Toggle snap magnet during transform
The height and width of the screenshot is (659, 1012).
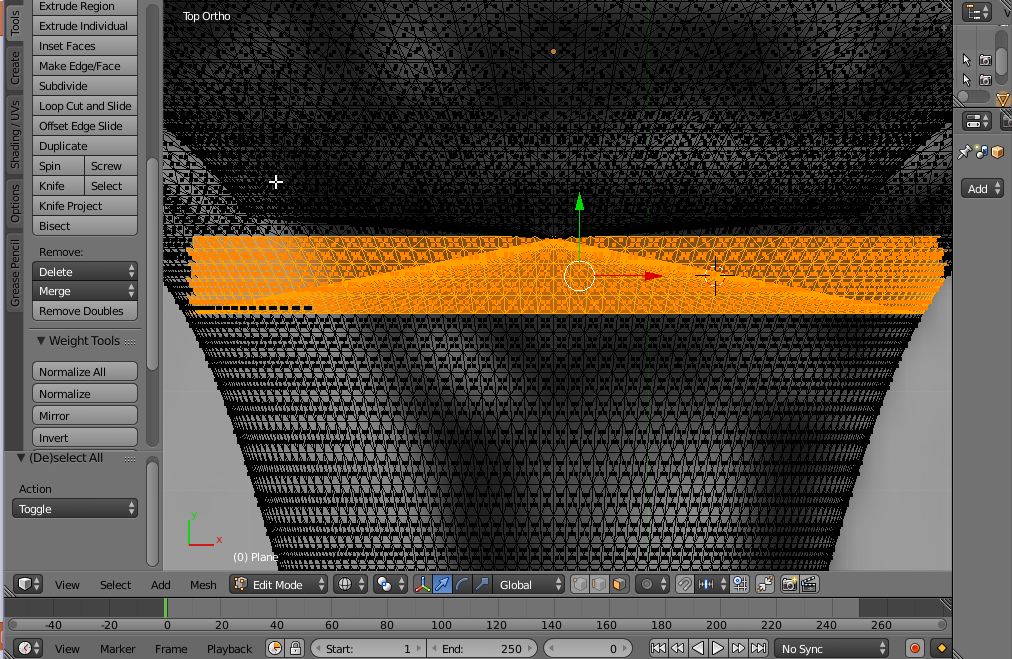[684, 584]
